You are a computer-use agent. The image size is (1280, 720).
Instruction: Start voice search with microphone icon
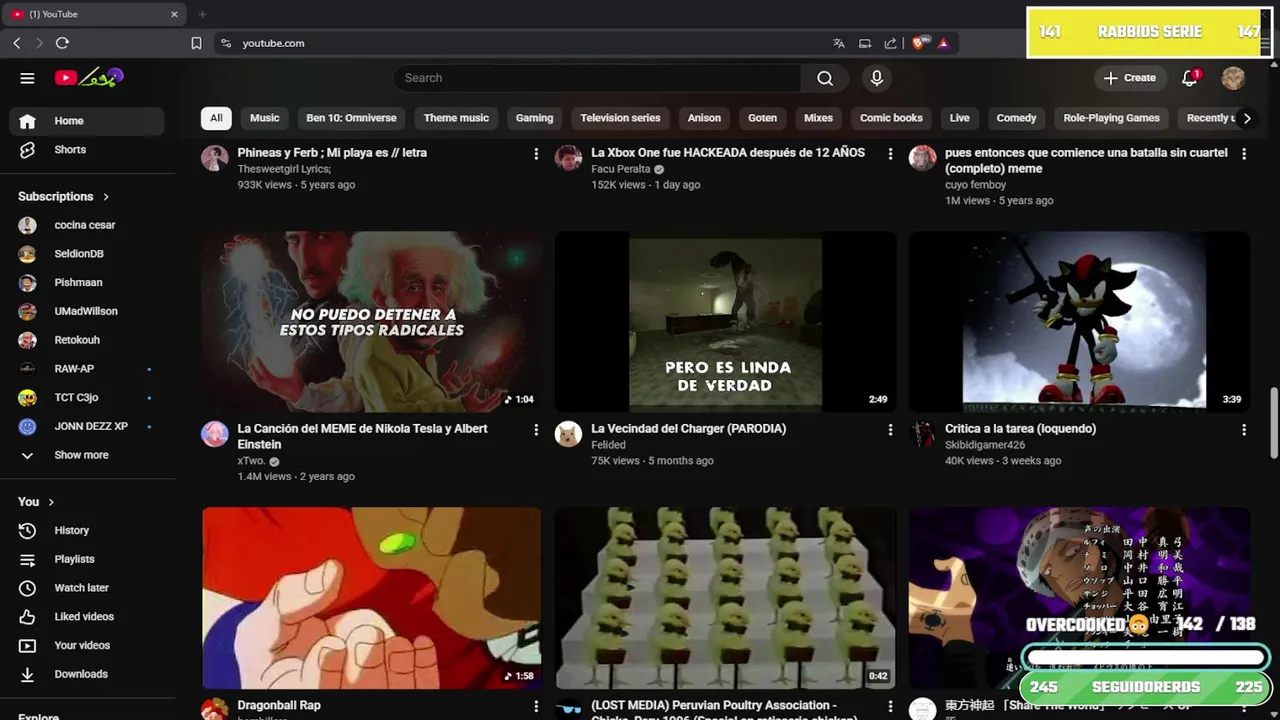(877, 78)
